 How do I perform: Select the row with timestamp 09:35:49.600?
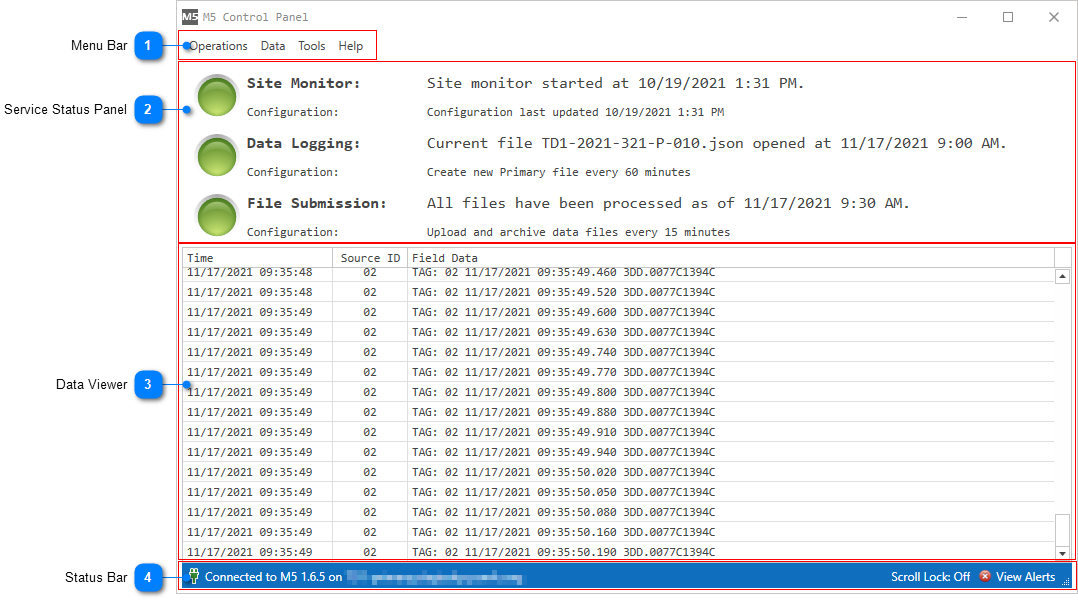[x=618, y=312]
